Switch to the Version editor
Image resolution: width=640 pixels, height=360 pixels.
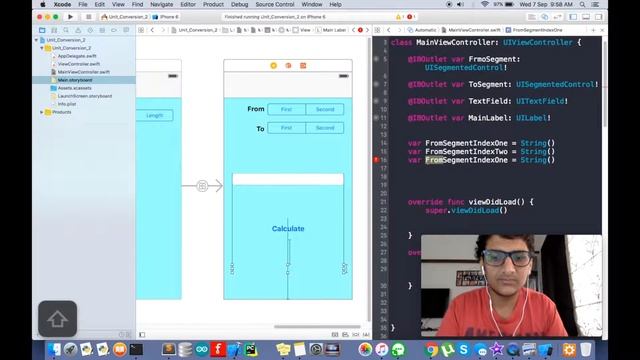(558, 17)
